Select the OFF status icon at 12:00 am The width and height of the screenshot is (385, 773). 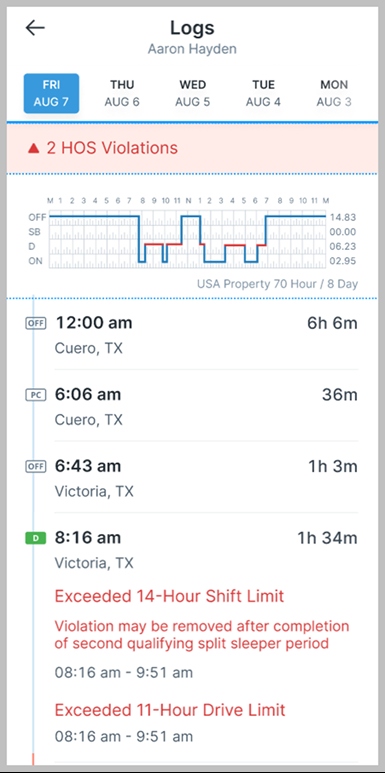(x=35, y=323)
